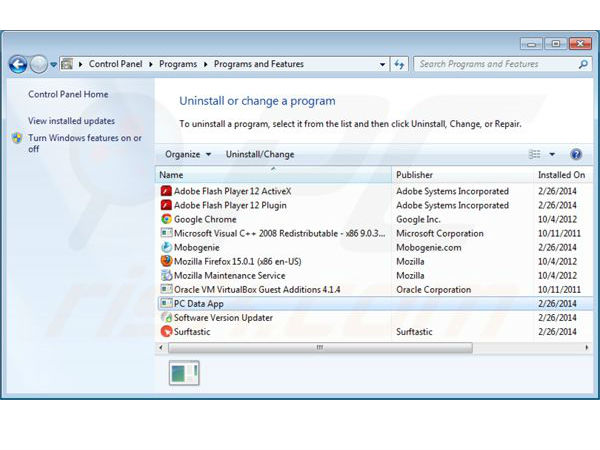Click the Mozilla Firefox program icon
Image resolution: width=600 pixels, height=450 pixels.
click(x=166, y=261)
